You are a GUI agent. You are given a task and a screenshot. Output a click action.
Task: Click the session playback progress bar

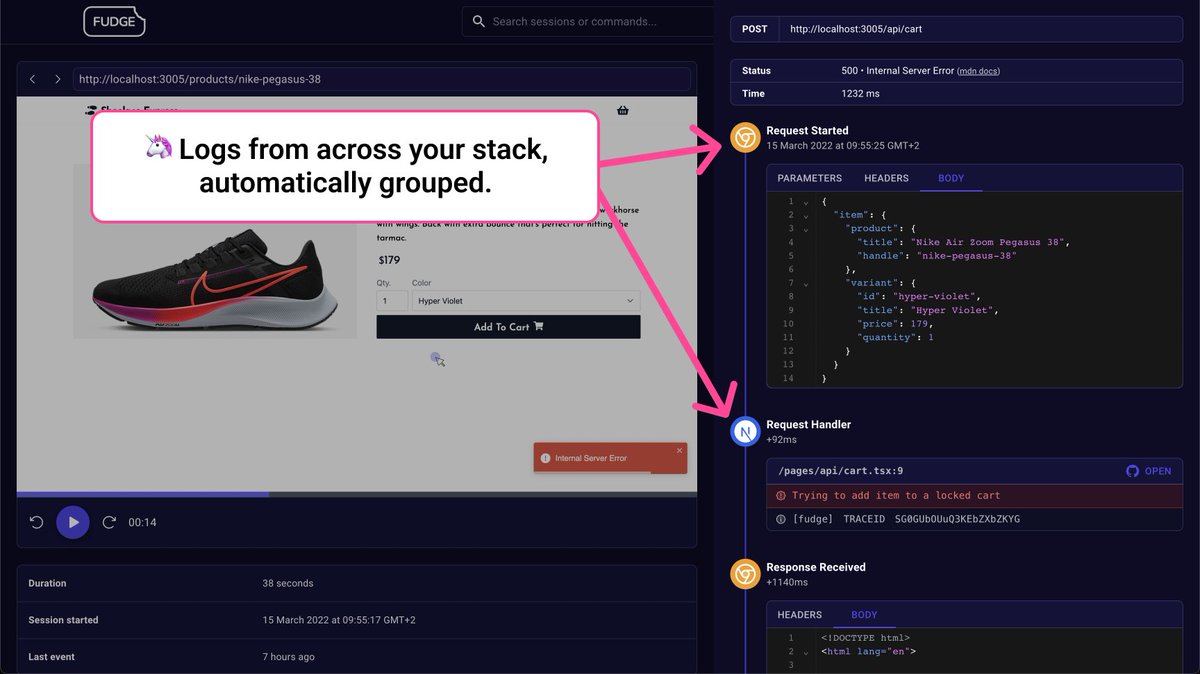pyautogui.click(x=357, y=494)
